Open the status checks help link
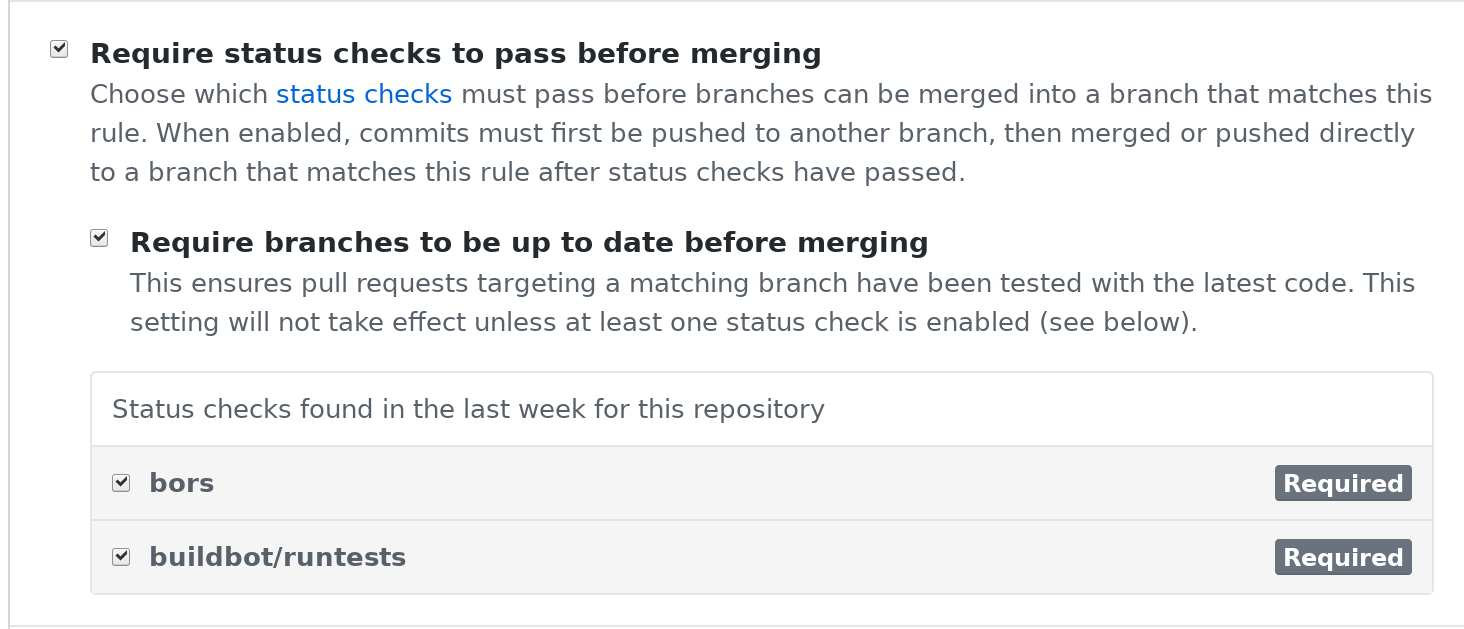This screenshot has height=629, width=1464. pos(364,95)
